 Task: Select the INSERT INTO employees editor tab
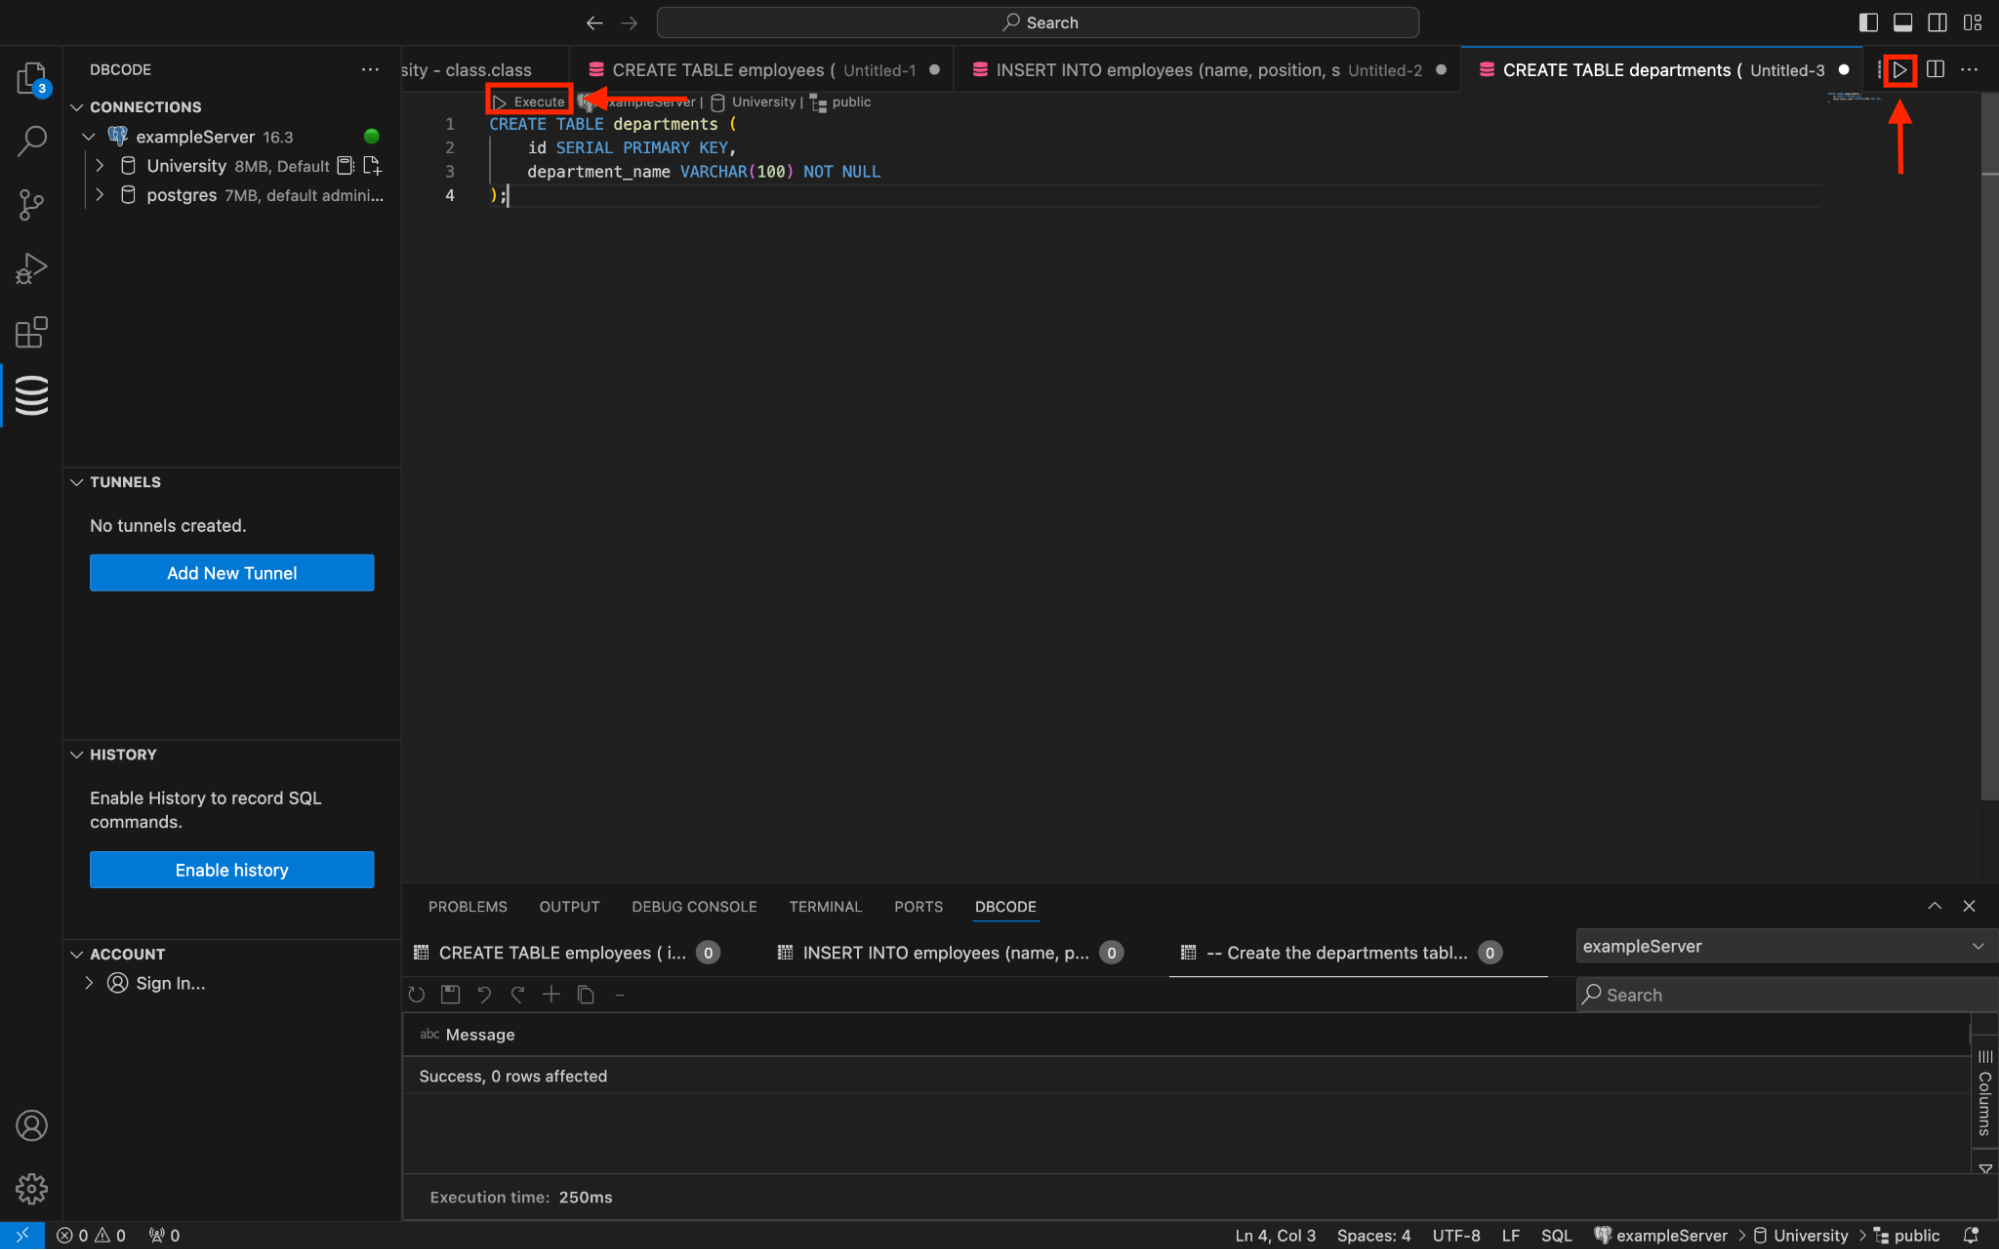pos(1200,69)
